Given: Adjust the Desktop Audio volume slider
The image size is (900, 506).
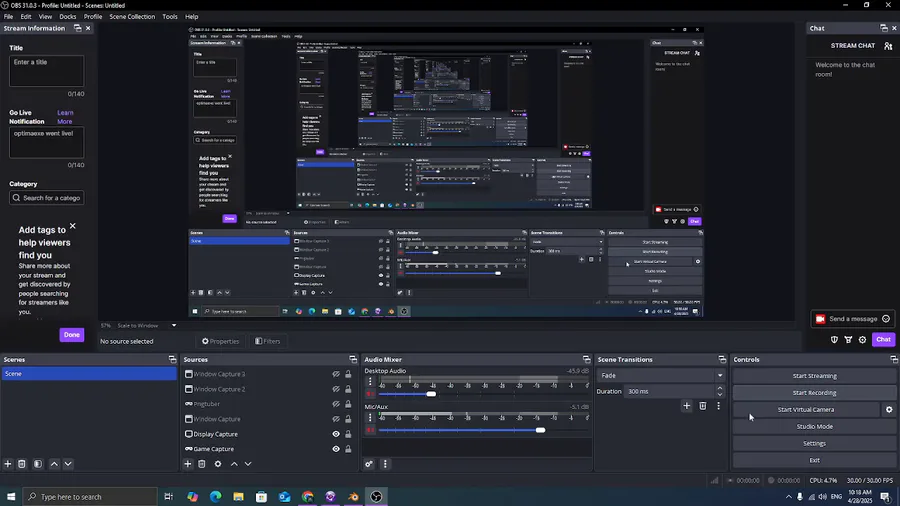Looking at the screenshot, I should pyautogui.click(x=431, y=394).
